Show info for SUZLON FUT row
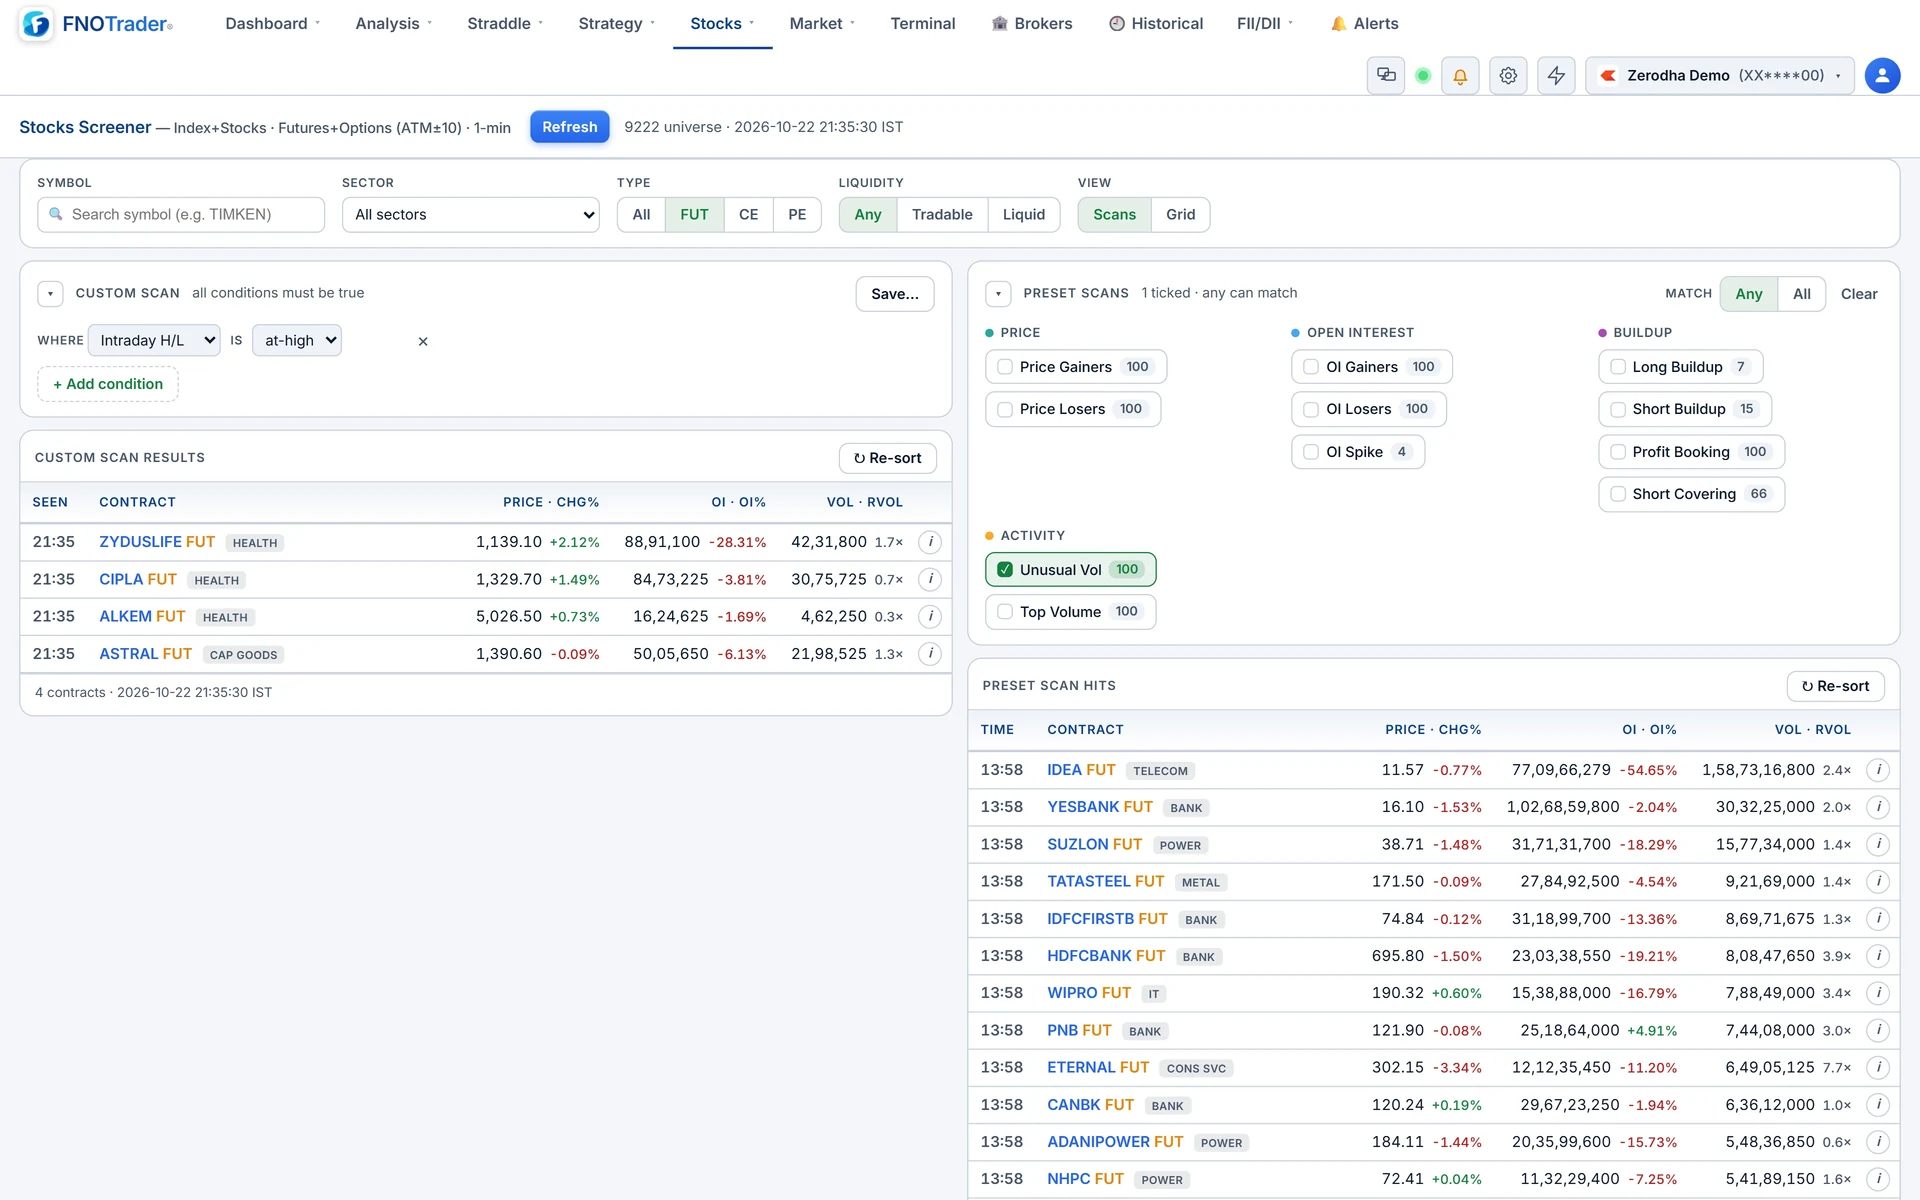1920x1200 pixels. pyautogui.click(x=1878, y=844)
